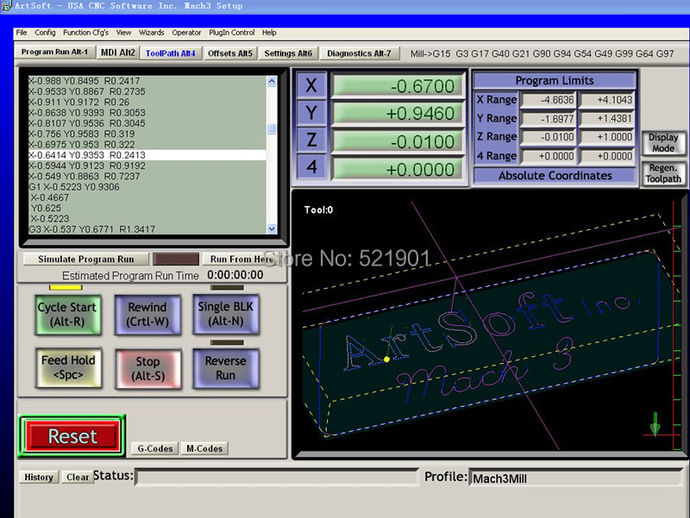
Task: Click the Absolute Coordinates label
Action: pyautogui.click(x=555, y=176)
